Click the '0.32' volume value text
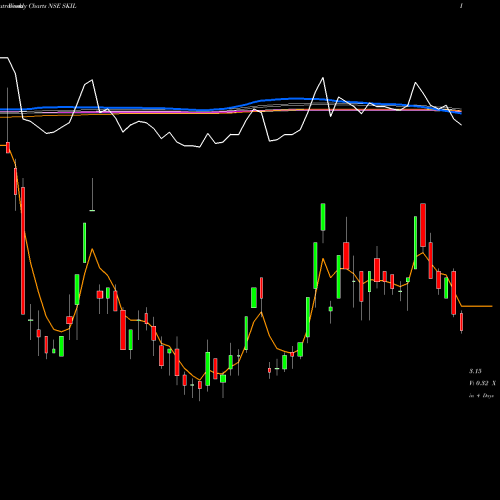 point(482,383)
